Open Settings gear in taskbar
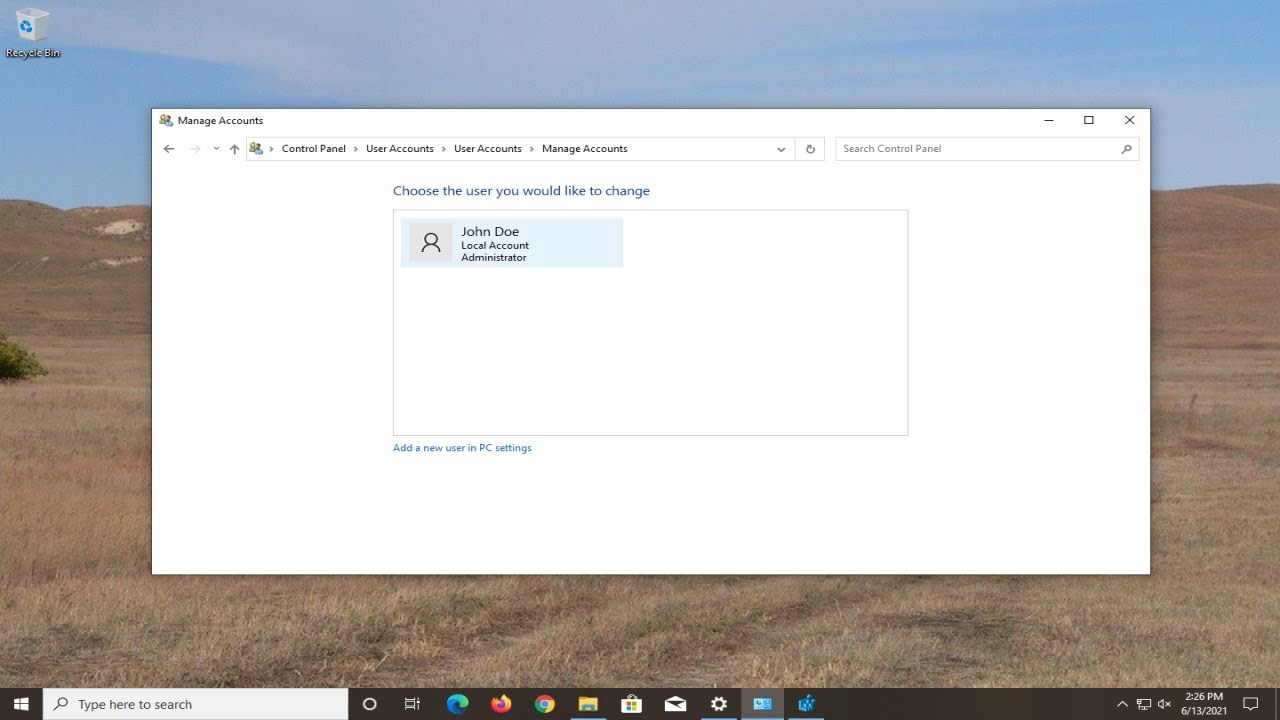The height and width of the screenshot is (720, 1280). click(x=719, y=704)
